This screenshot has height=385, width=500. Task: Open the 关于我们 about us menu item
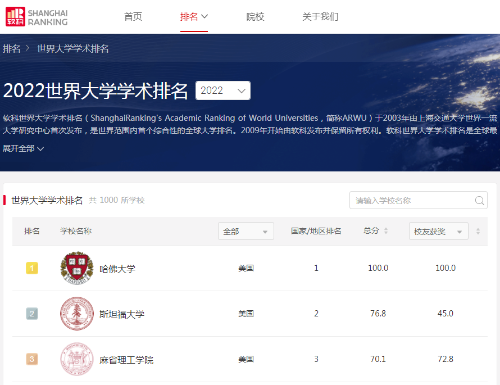coord(320,16)
